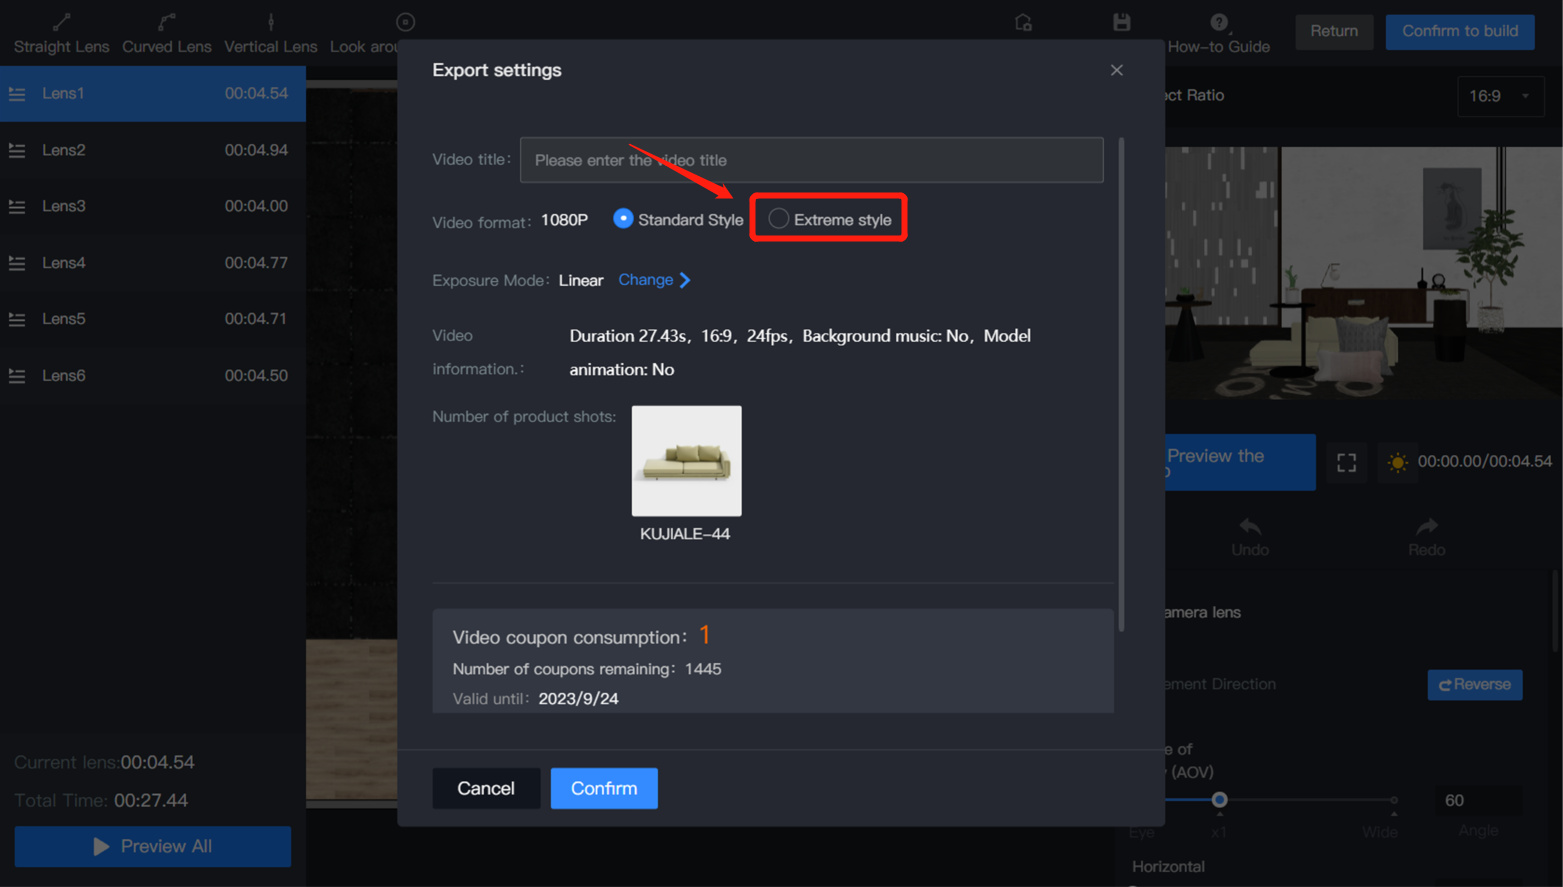Open the How-to Guide help icon
The height and width of the screenshot is (887, 1563).
[x=1218, y=23]
